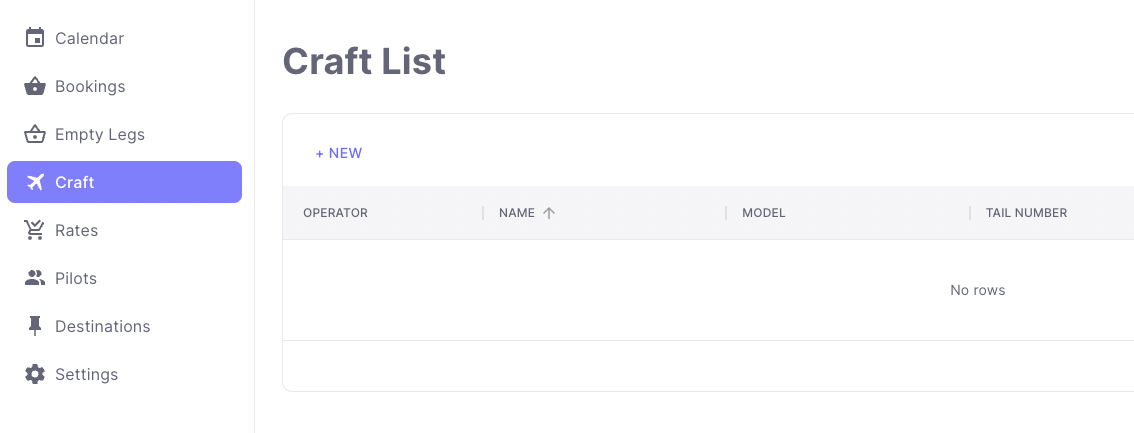The image size is (1134, 433).
Task: Sort by the Operator column header
Action: click(335, 213)
